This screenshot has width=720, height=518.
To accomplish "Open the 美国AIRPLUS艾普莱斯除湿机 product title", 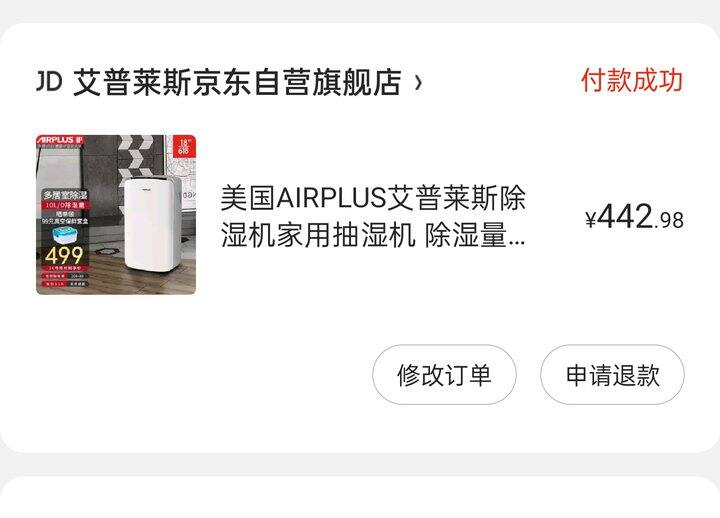I will pos(373,216).
